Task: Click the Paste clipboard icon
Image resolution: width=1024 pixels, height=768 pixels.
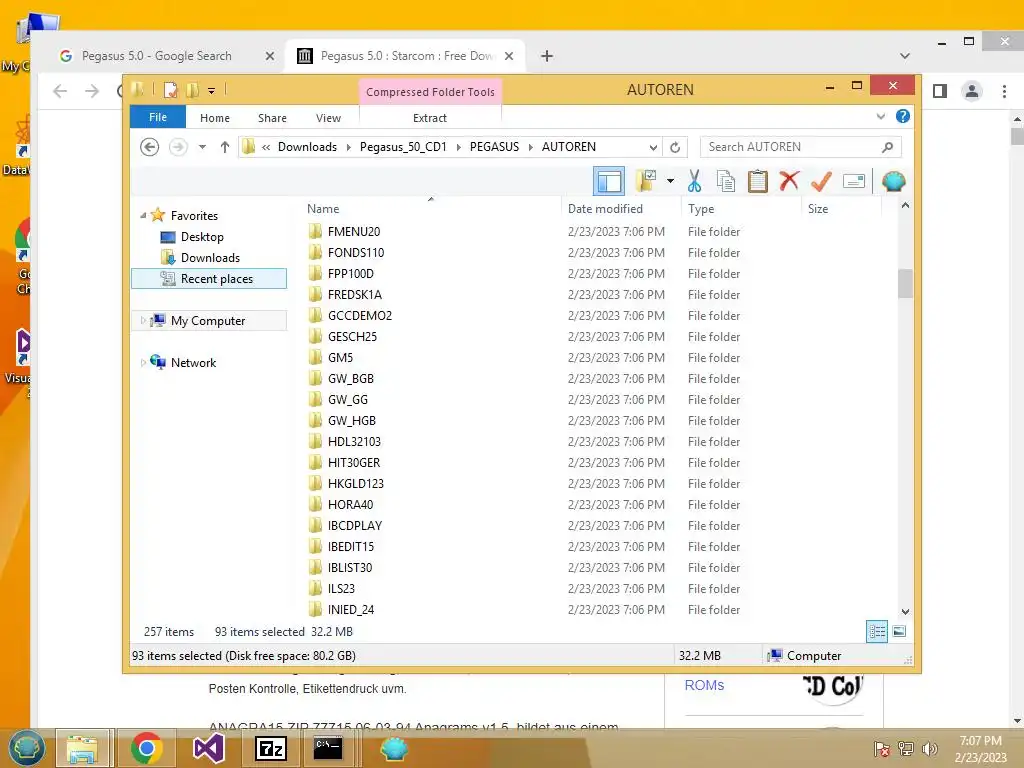Action: [x=757, y=181]
